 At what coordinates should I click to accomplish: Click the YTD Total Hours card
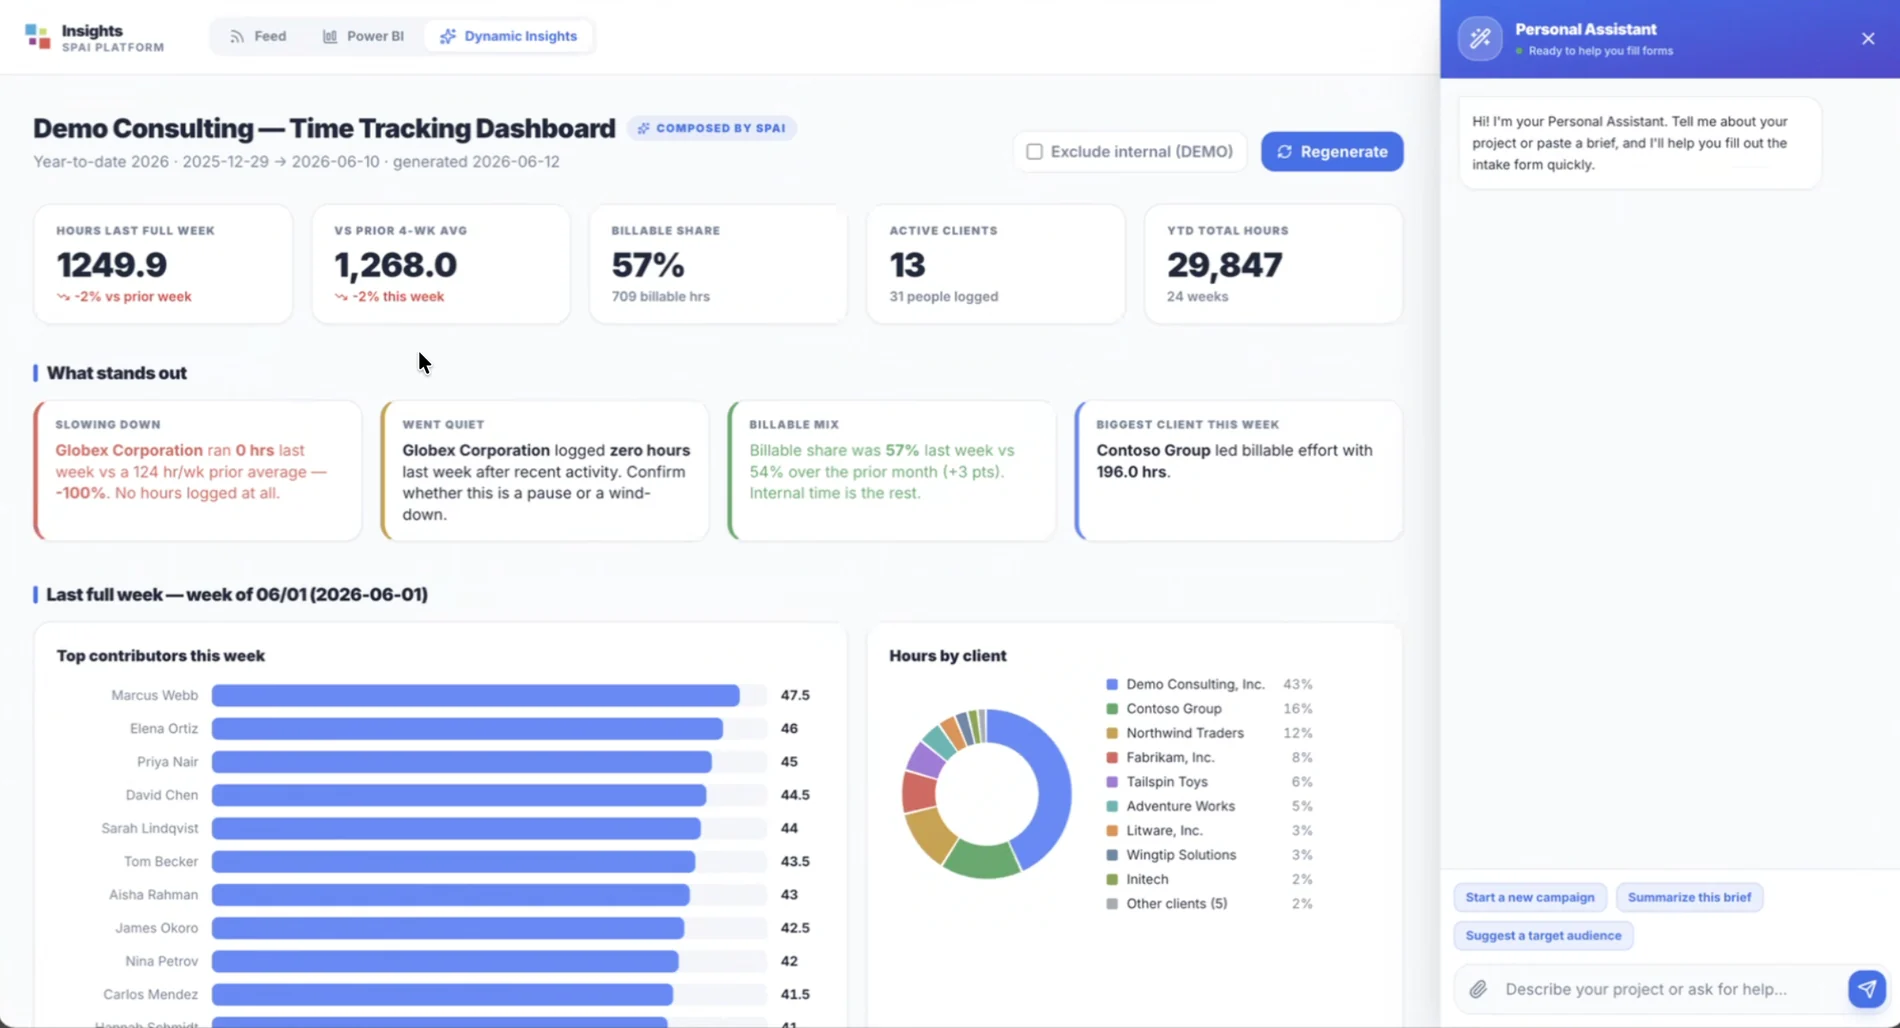[1273, 264]
